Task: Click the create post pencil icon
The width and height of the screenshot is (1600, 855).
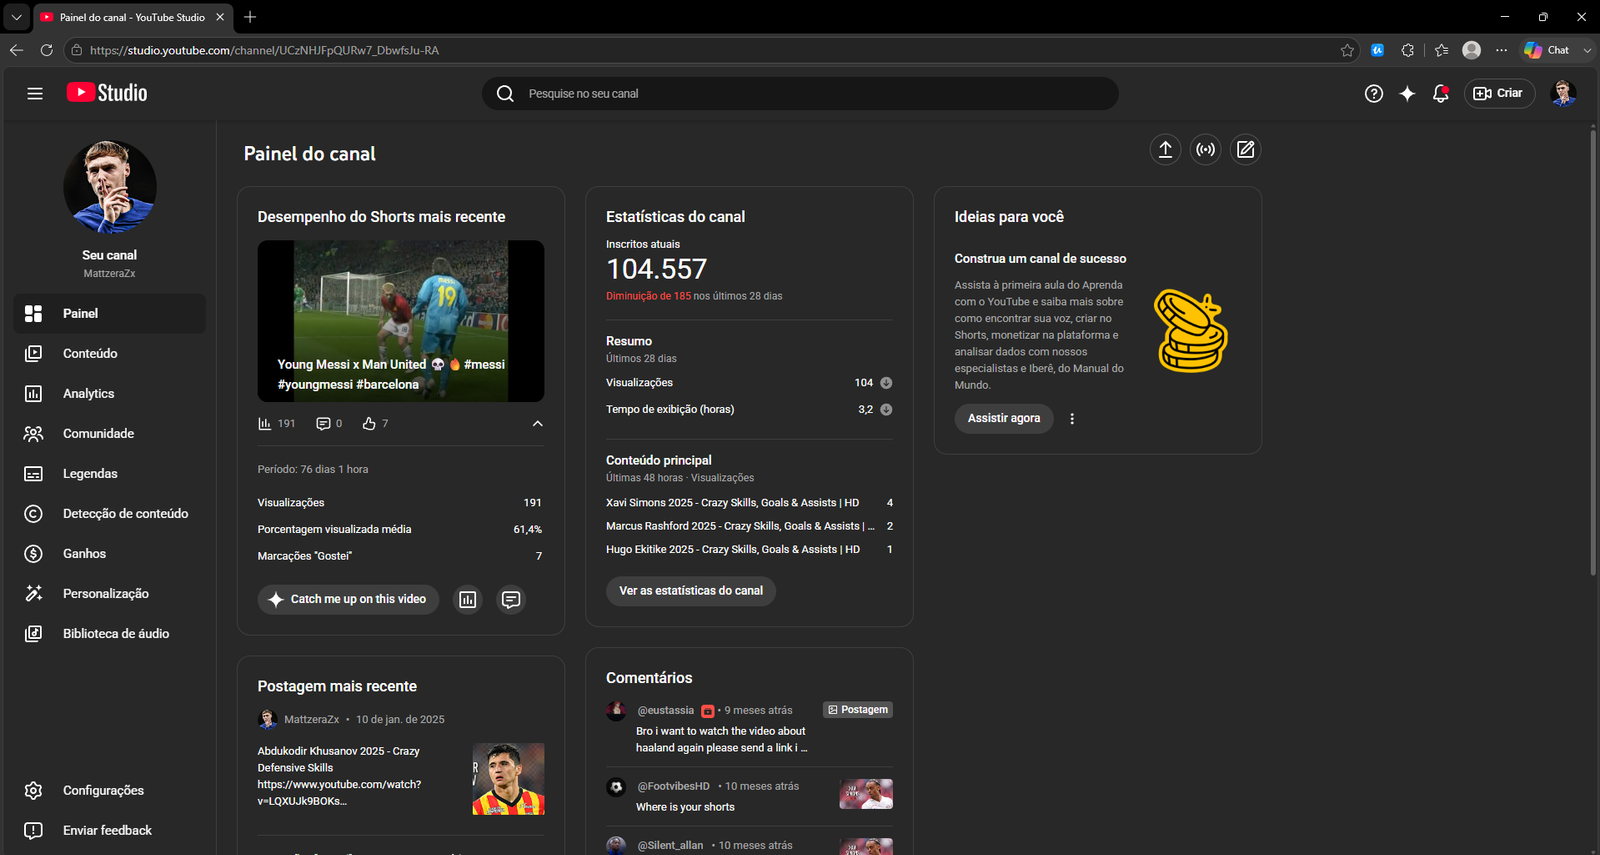Action: [x=1245, y=149]
